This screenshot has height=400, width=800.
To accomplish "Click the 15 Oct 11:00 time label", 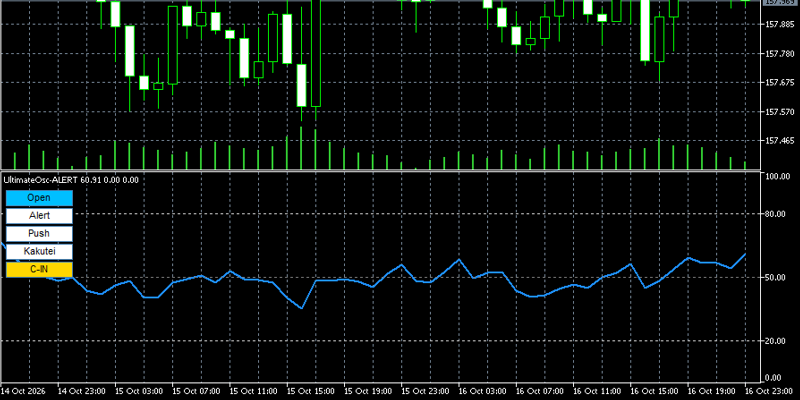I will click(x=254, y=391).
